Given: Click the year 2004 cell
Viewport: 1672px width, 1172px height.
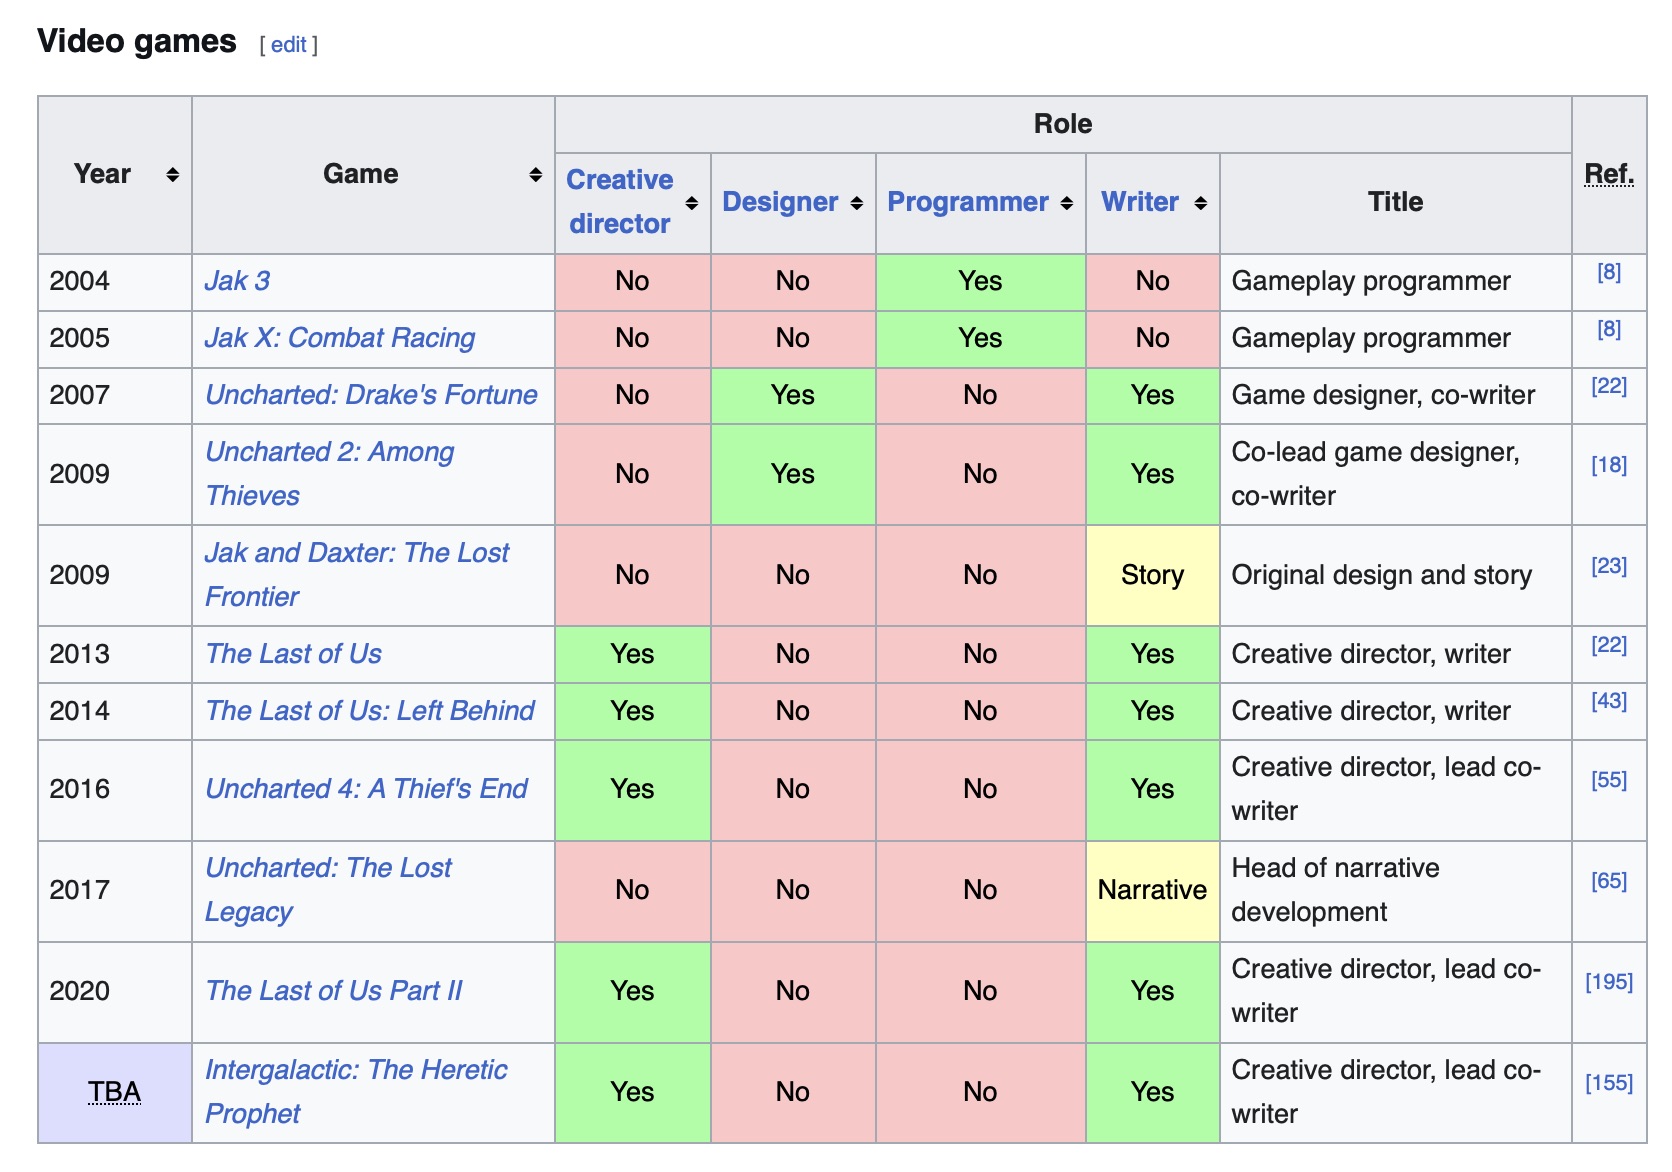Looking at the screenshot, I should [x=114, y=281].
